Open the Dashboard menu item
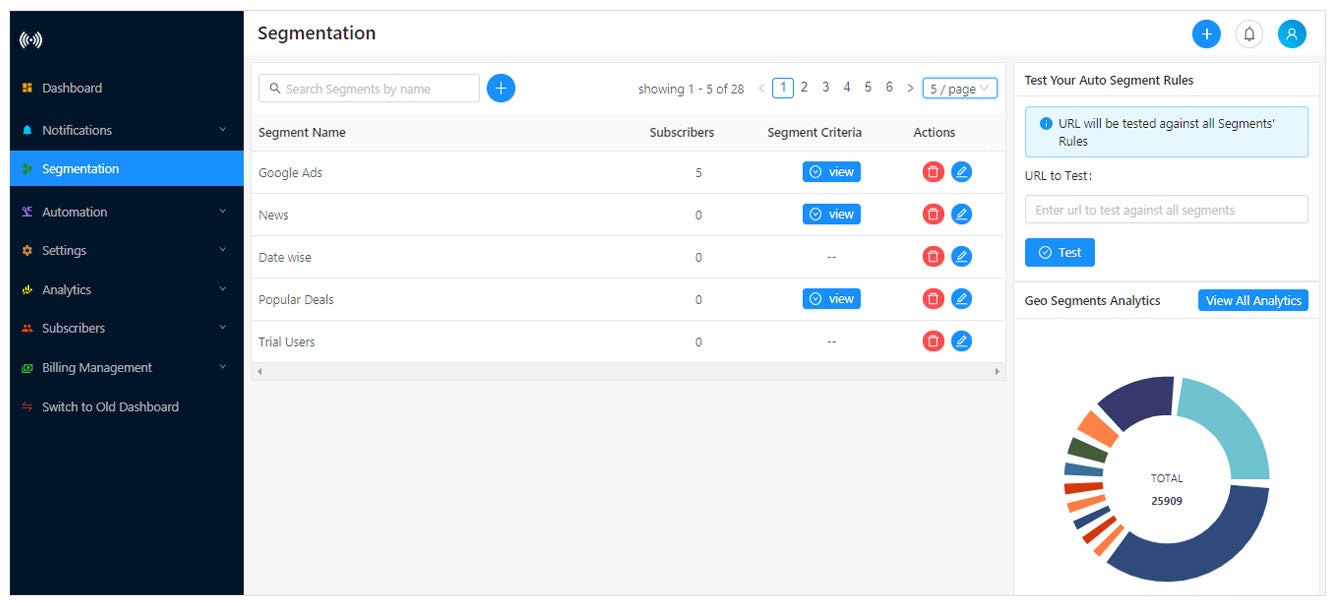 (127, 88)
